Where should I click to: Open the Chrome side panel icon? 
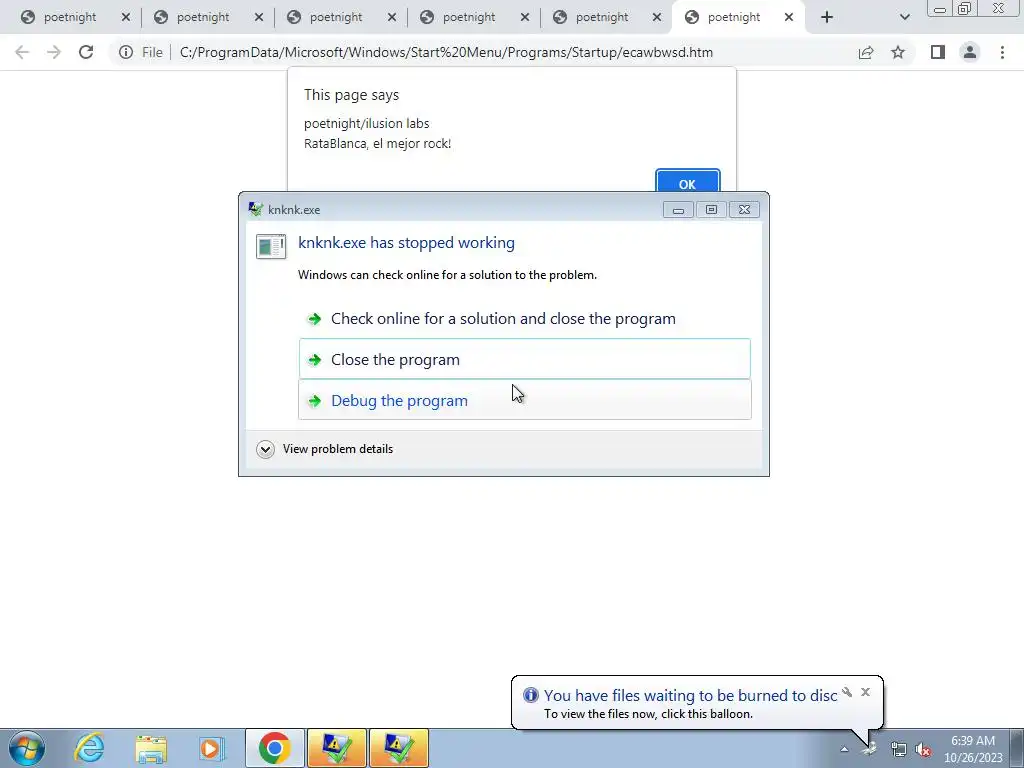[x=938, y=52]
